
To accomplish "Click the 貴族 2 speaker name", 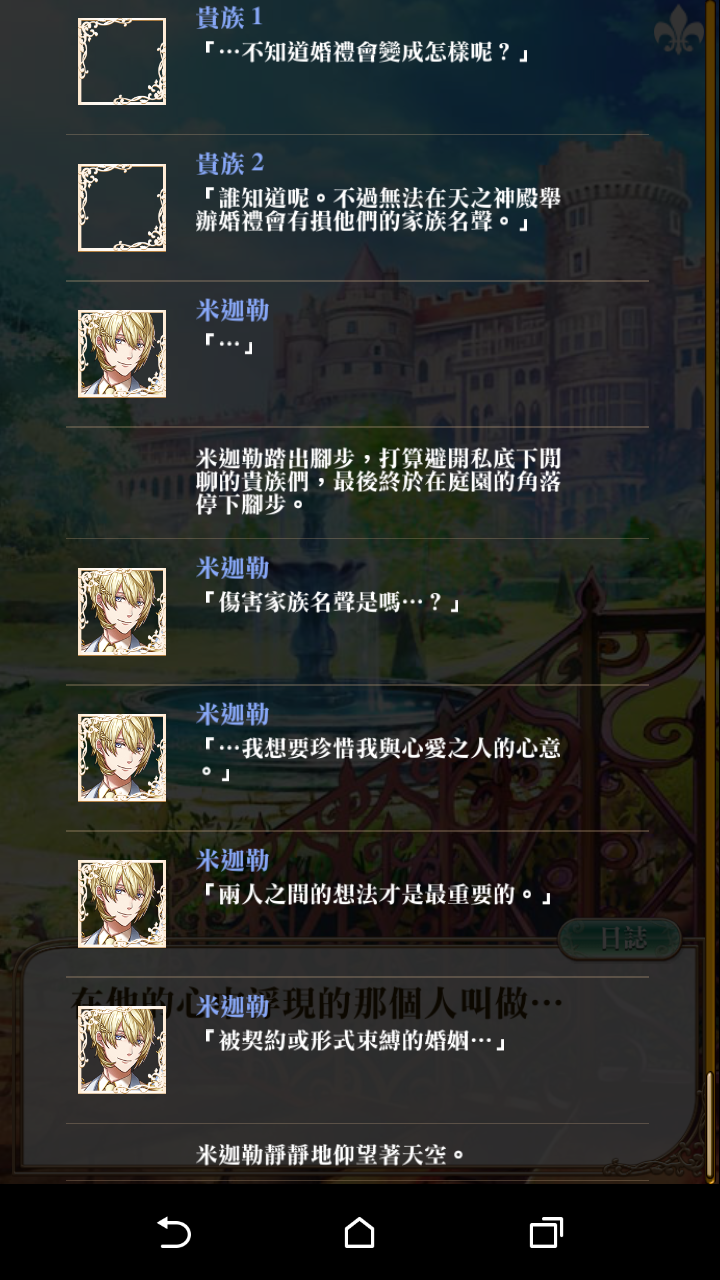I will 230,163.
